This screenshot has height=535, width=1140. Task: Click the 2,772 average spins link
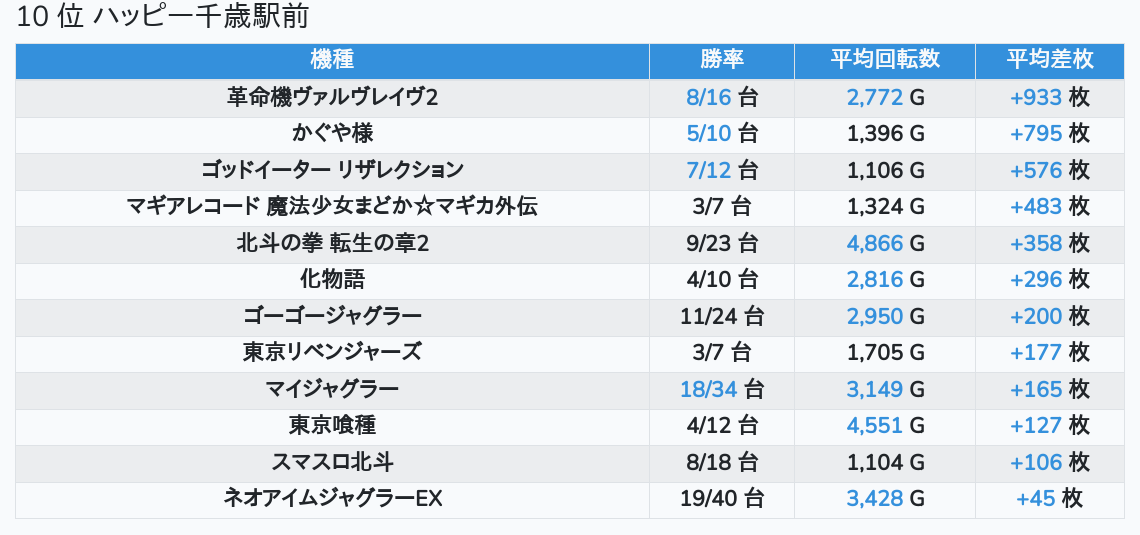[x=874, y=97]
